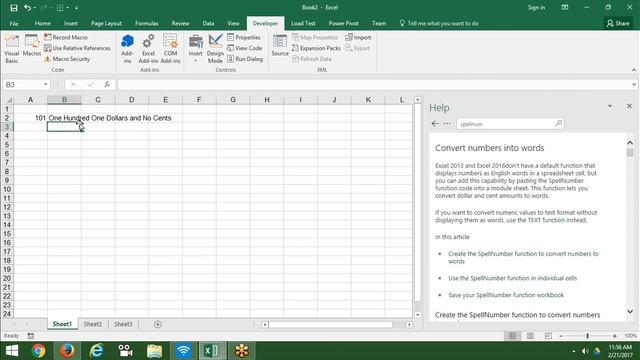The image size is (640, 360).
Task: Open the Visual Basic editor
Action: coord(12,49)
